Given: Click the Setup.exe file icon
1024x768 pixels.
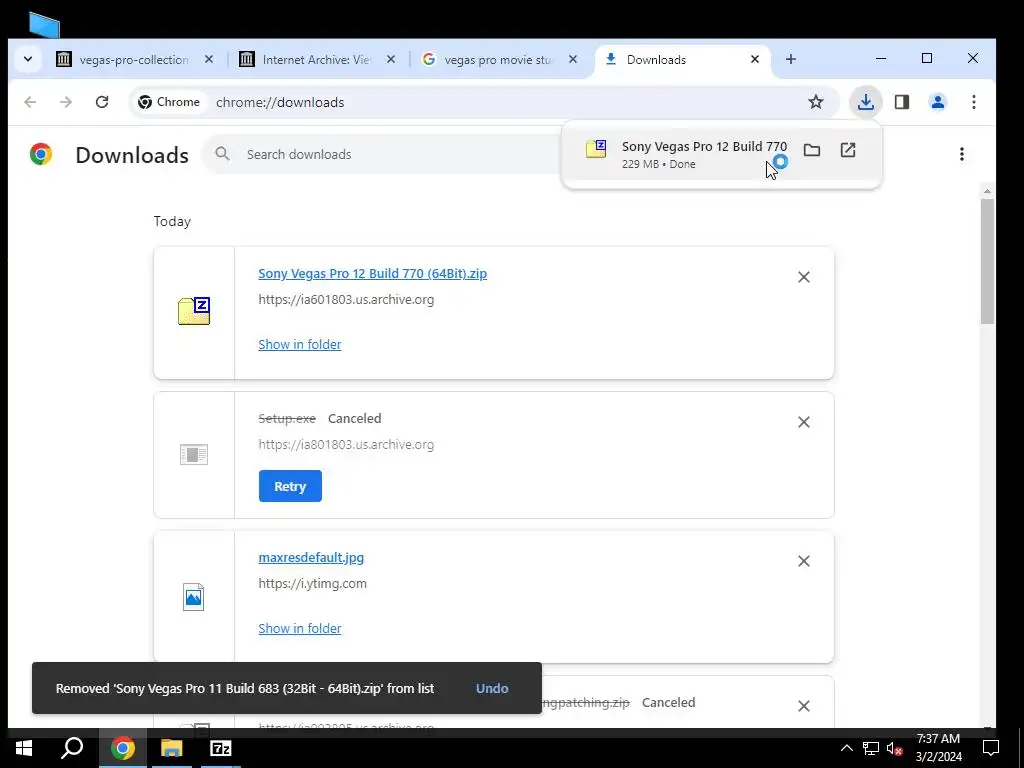Looking at the screenshot, I should [194, 455].
